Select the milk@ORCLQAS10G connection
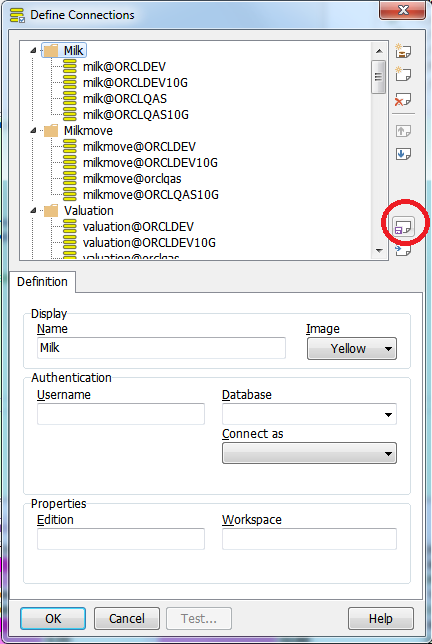 pos(136,115)
